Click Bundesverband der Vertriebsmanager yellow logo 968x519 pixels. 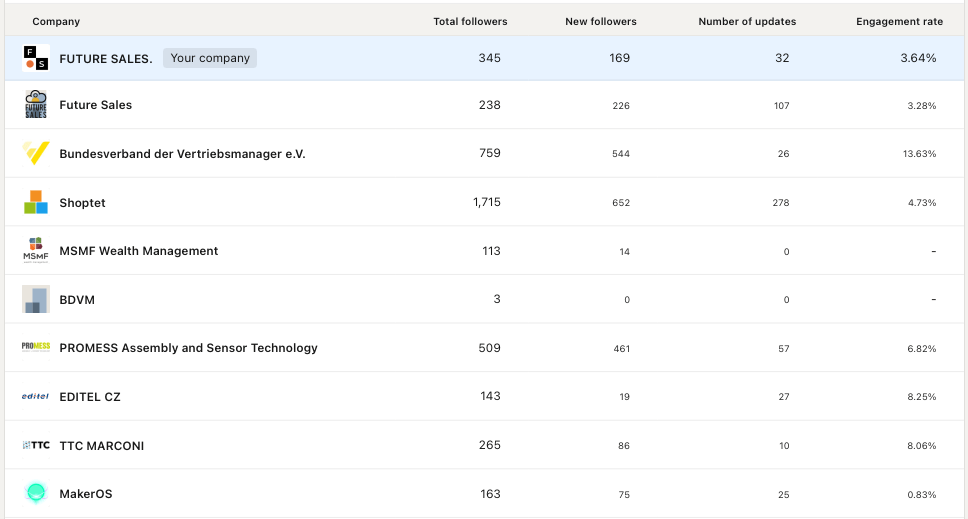(36, 153)
